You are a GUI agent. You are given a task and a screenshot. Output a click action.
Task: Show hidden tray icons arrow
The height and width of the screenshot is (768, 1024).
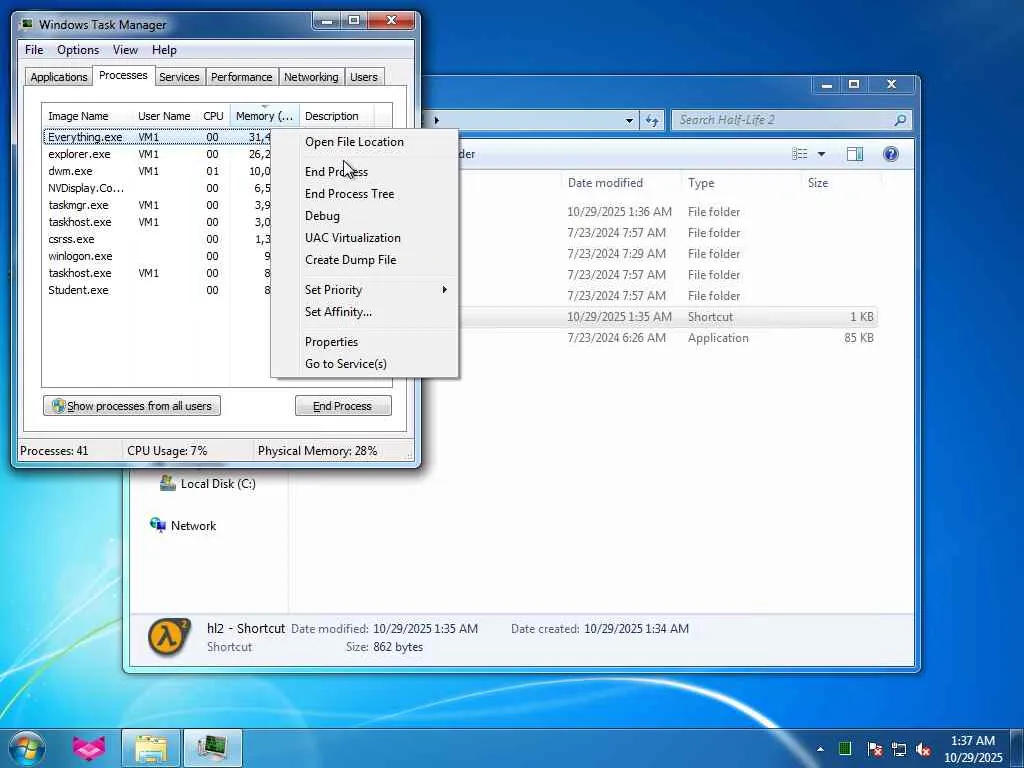point(820,749)
